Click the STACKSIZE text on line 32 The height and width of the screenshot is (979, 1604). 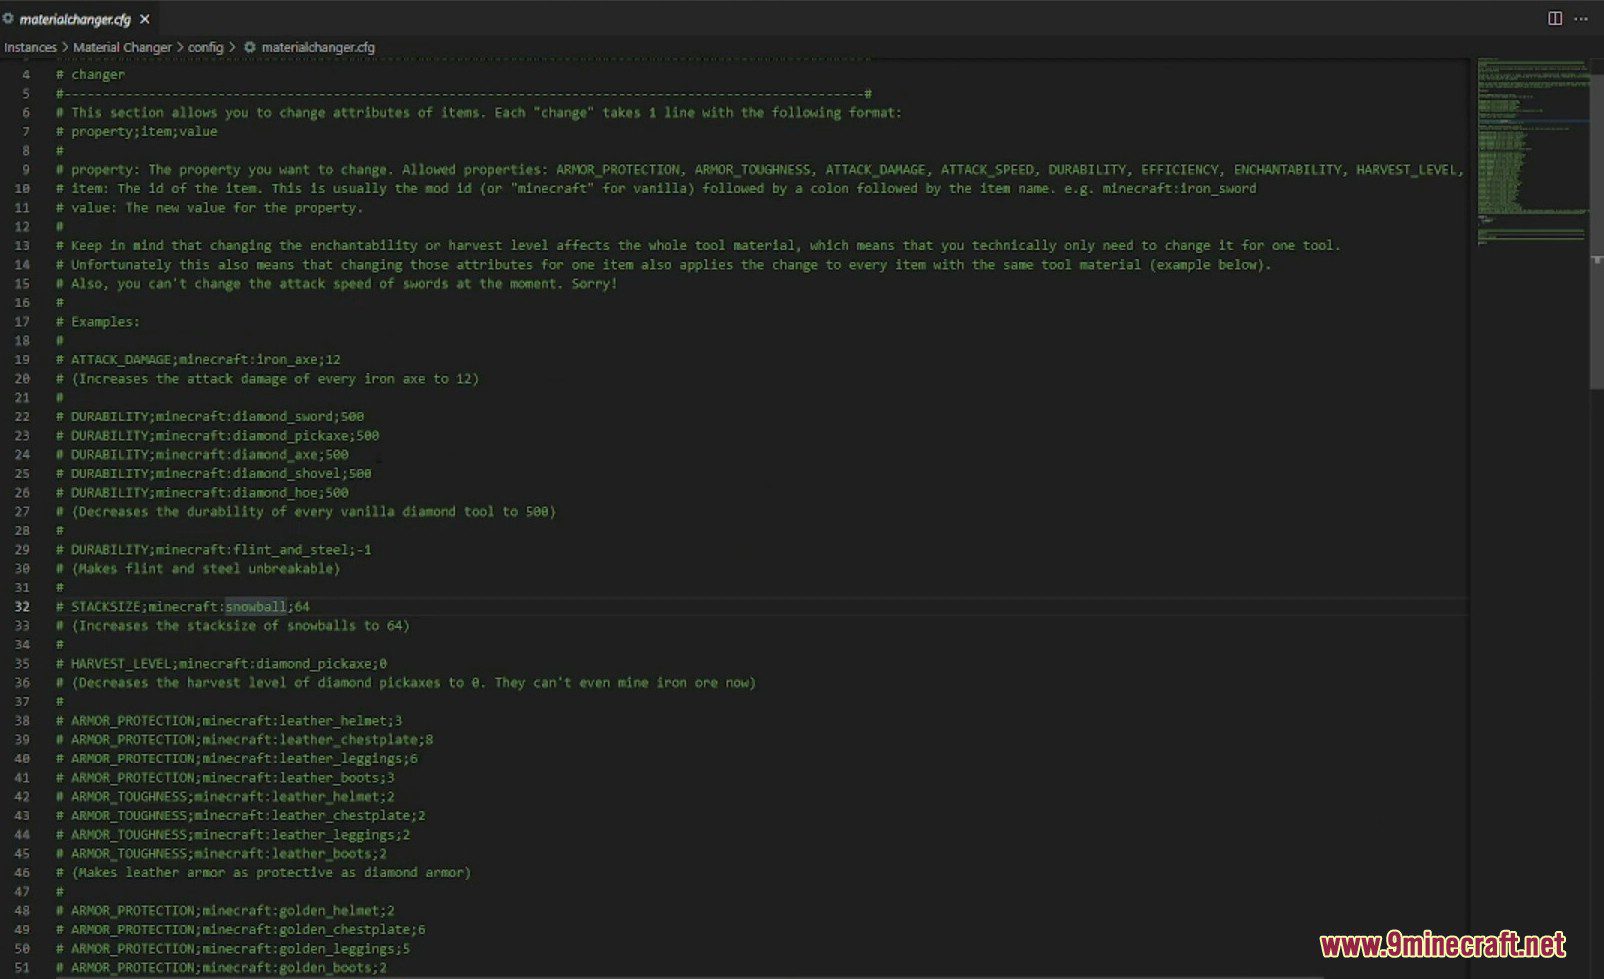[106, 607]
